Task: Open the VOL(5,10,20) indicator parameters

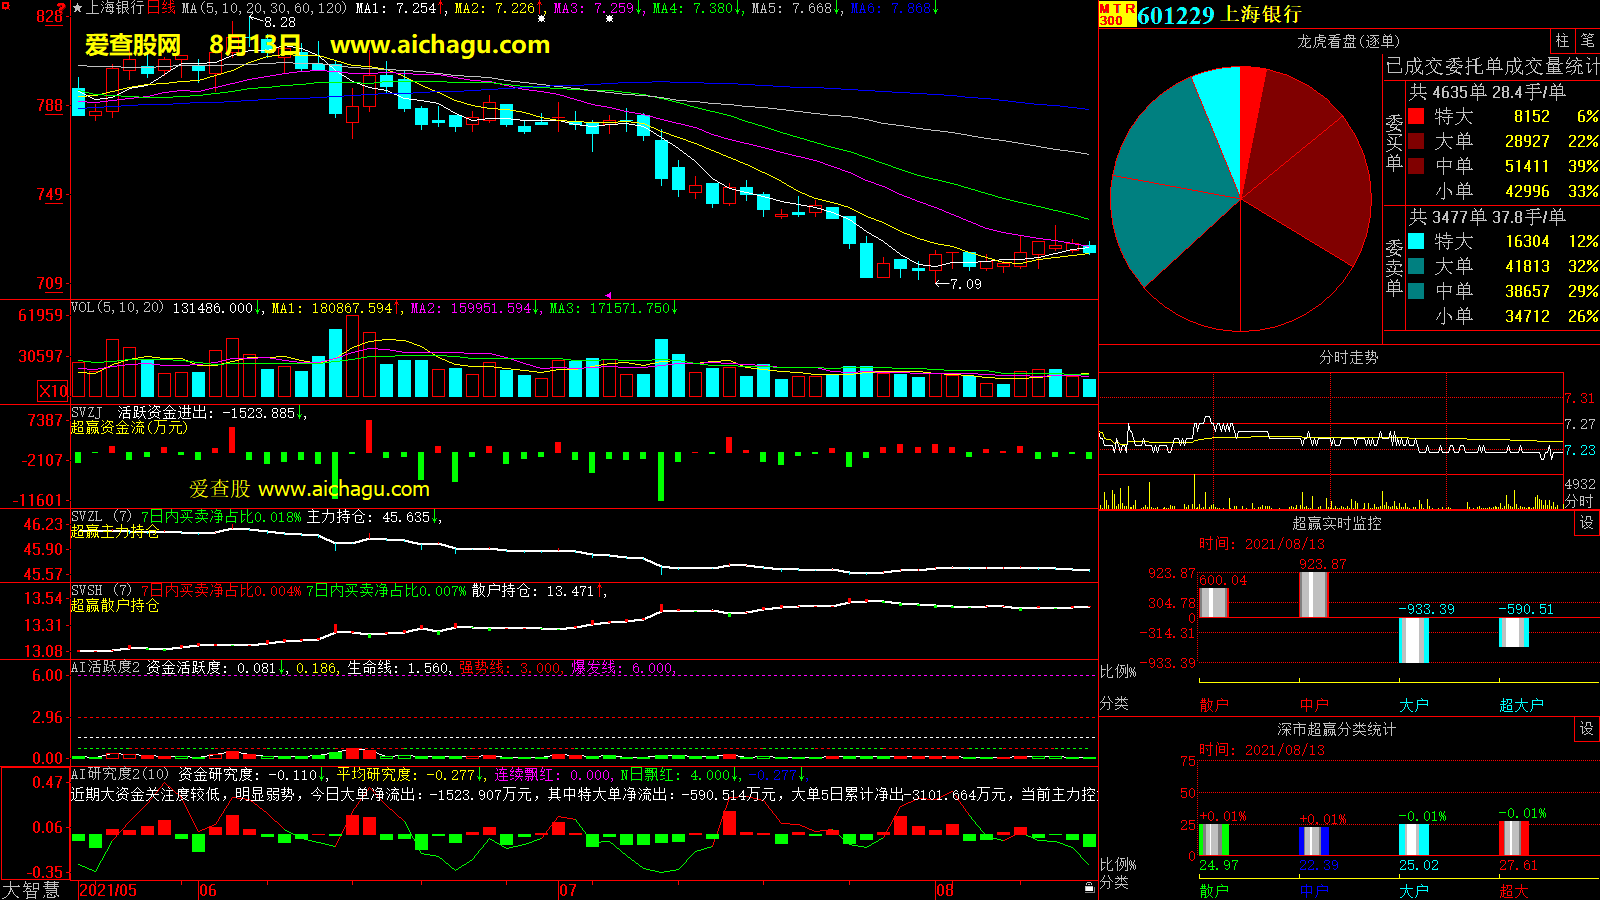Action: click(x=117, y=308)
